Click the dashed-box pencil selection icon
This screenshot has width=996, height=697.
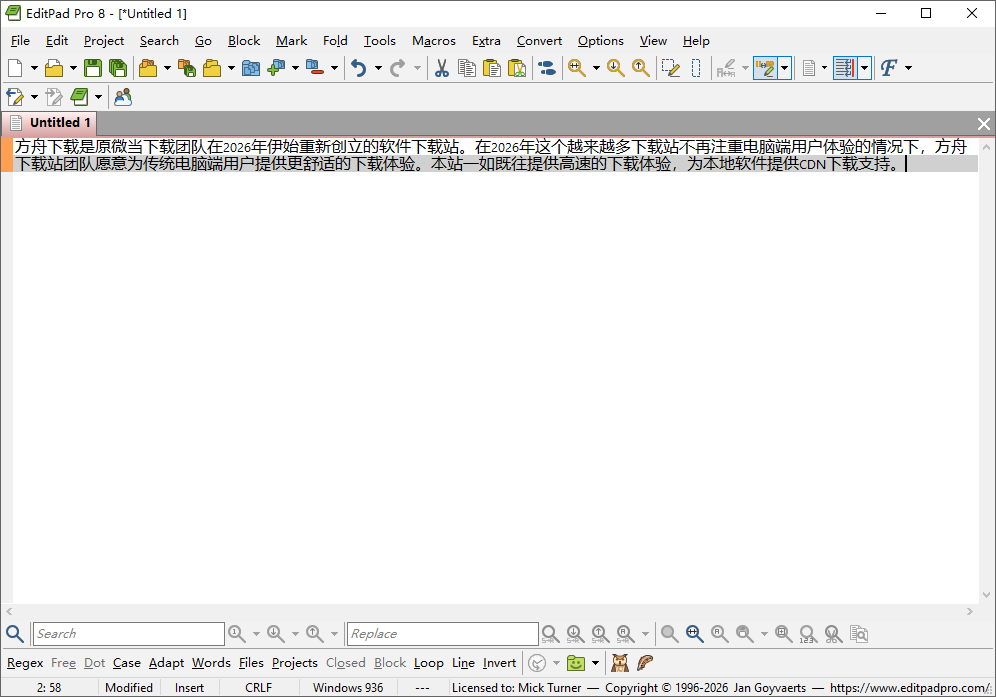(x=671, y=68)
